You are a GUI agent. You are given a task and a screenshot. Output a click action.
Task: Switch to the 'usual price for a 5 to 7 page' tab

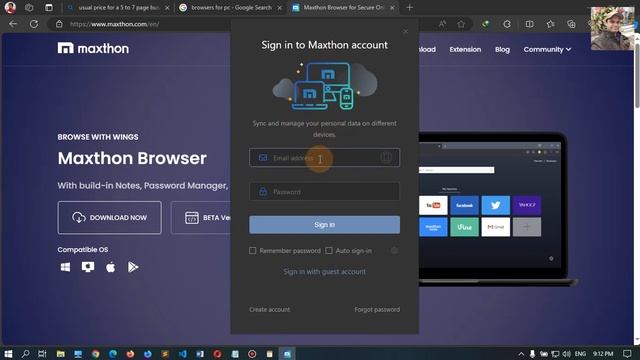(118, 7)
